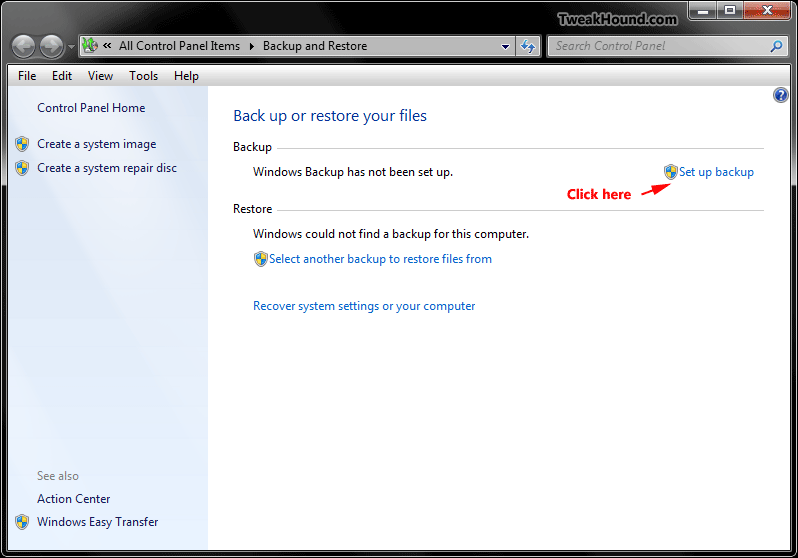Viewport: 798px width, 558px height.
Task: Go to Control Panel Home
Action: pos(91,108)
